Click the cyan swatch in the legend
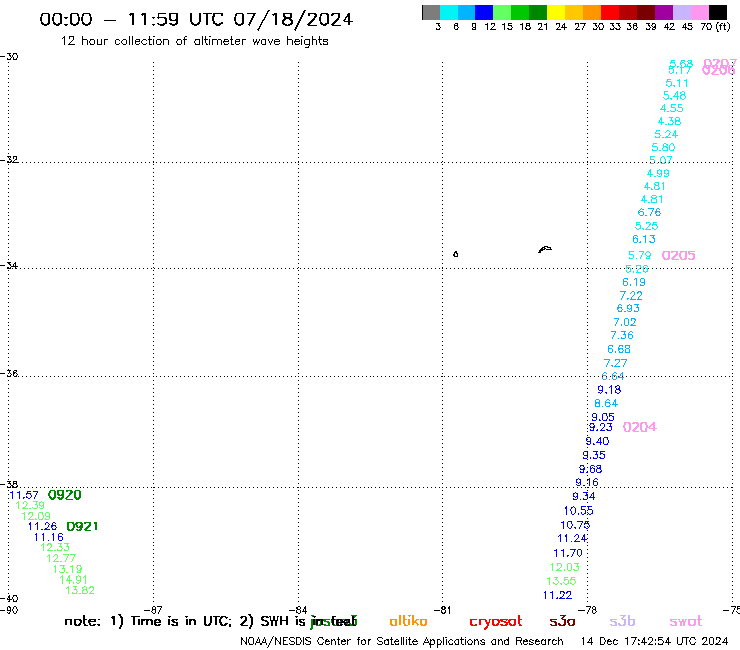Image resolution: width=740 pixels, height=650 pixels. (449, 12)
